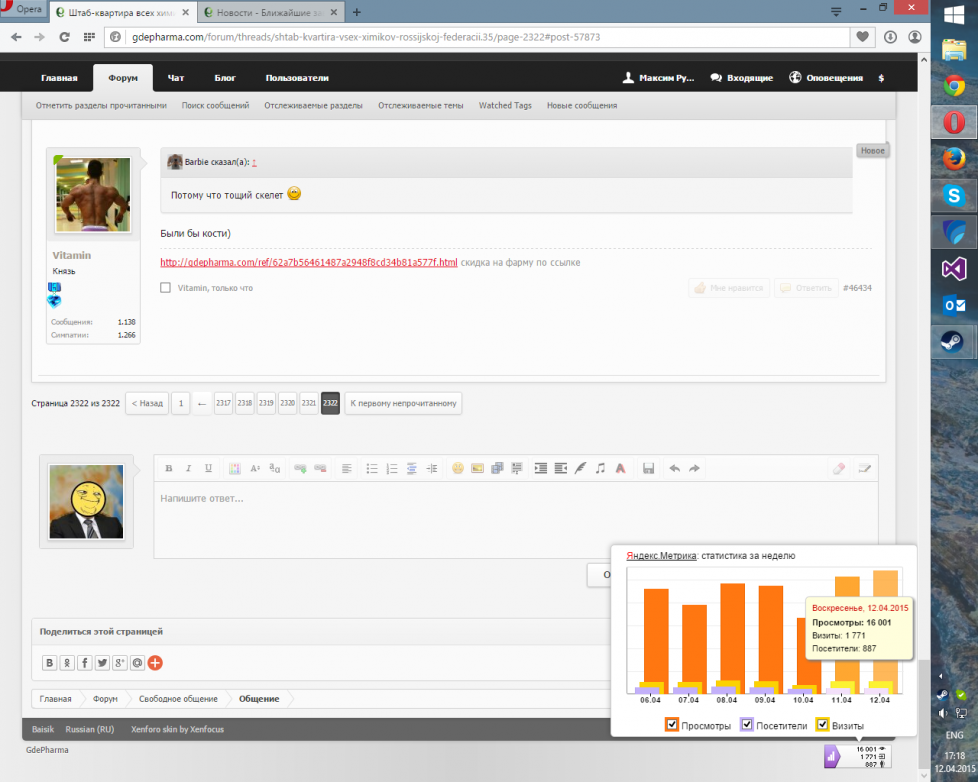Open the Пользователи navigation tab

coord(297,78)
